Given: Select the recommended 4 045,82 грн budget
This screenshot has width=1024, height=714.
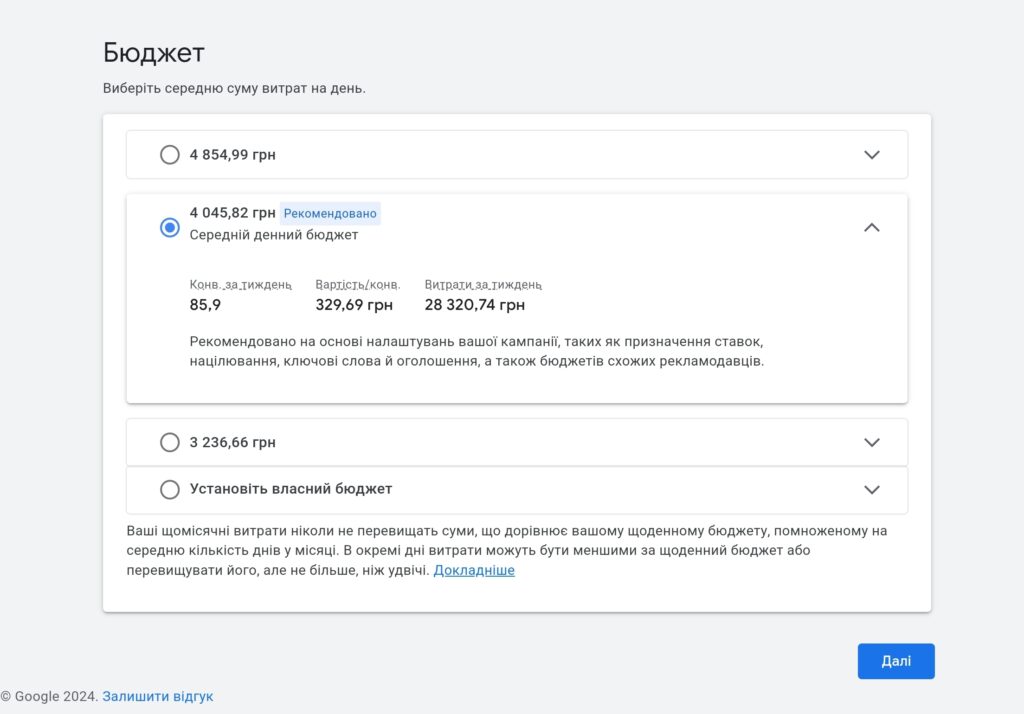Looking at the screenshot, I should (x=170, y=227).
